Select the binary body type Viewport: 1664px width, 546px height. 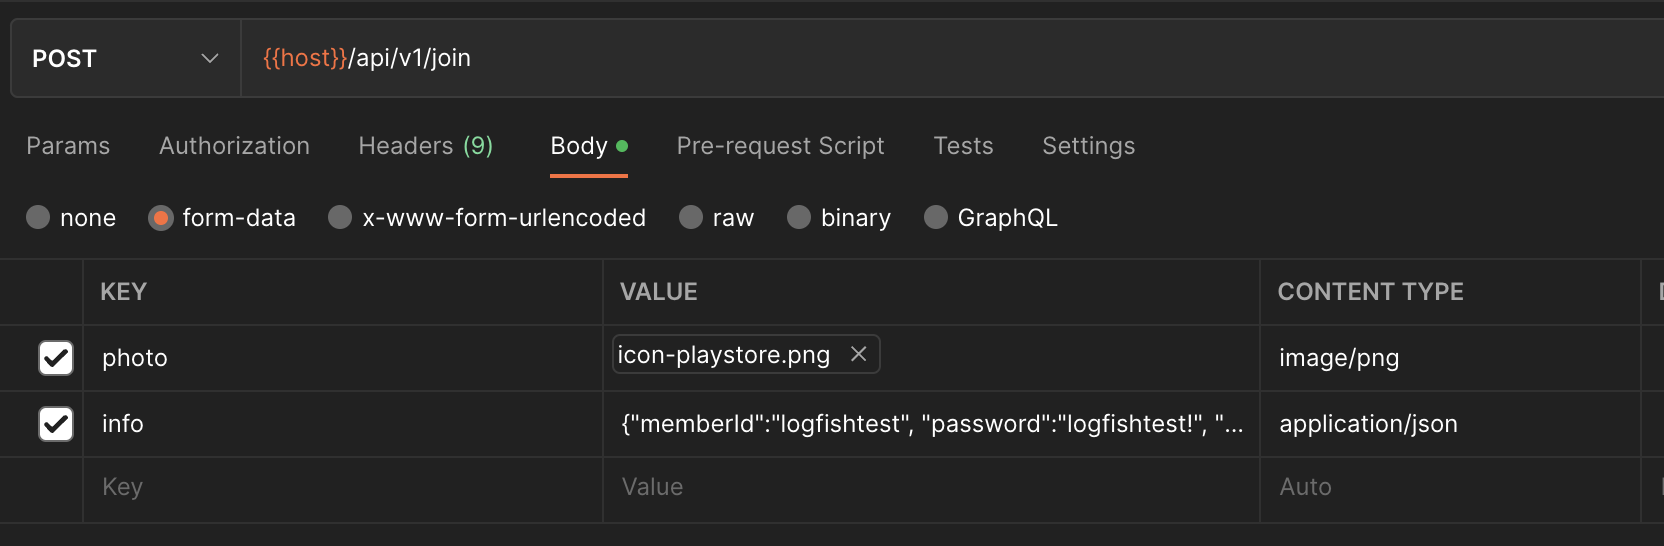coord(799,218)
